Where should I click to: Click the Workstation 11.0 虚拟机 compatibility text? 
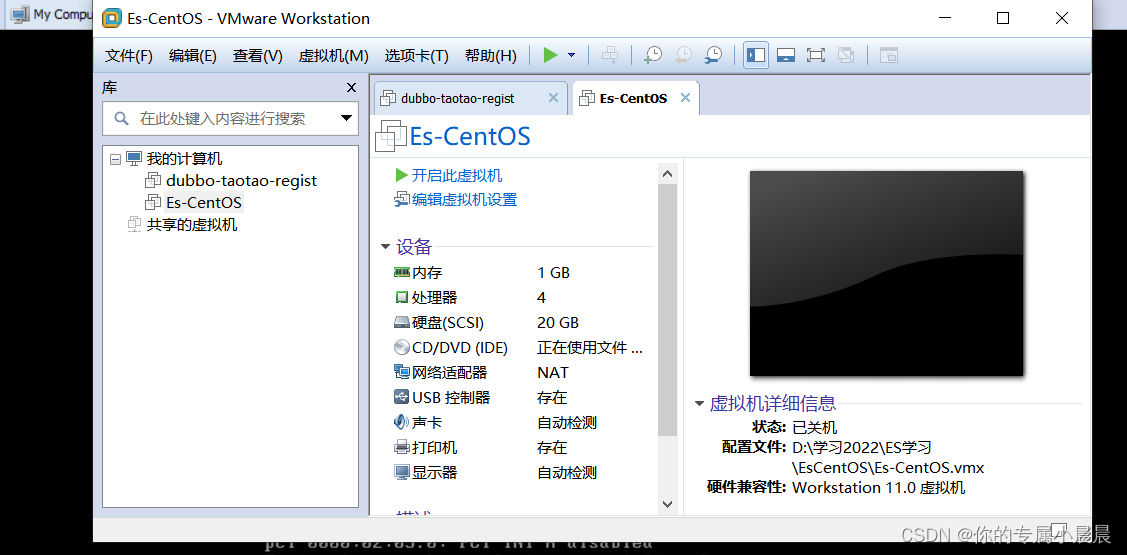(878, 488)
